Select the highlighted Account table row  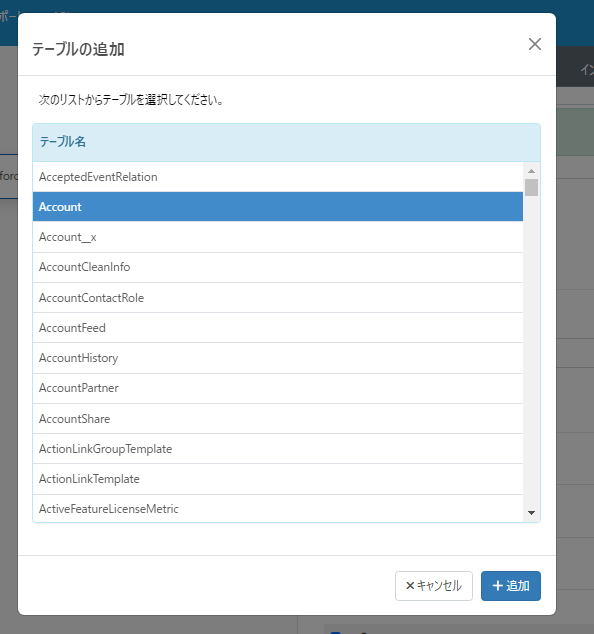[x=278, y=207]
